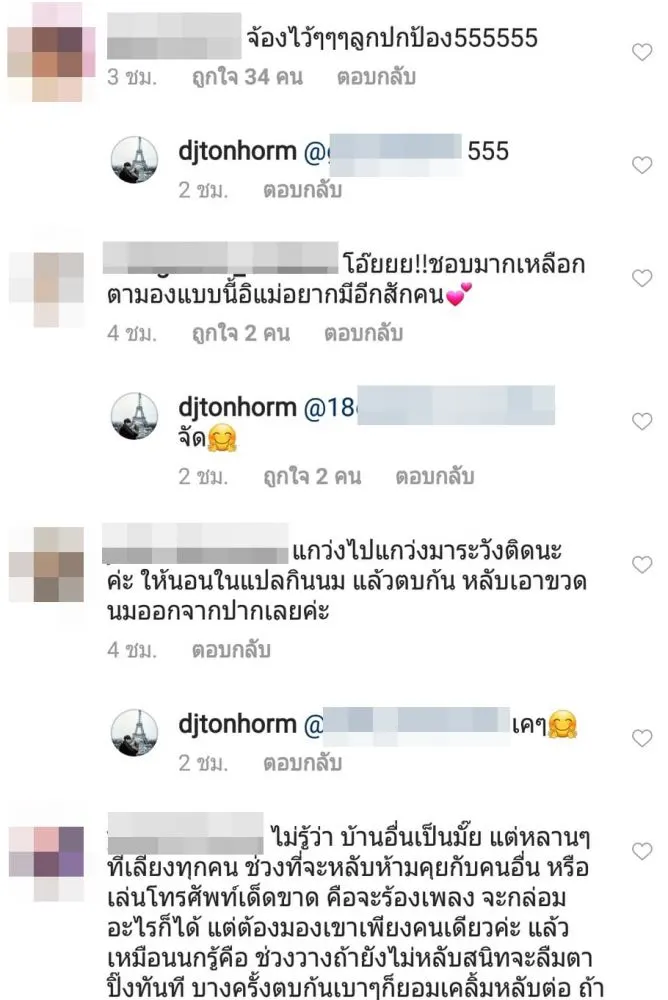Heart the comment starting with ไม่รู้ว่า บ้านอื่น

642,851
